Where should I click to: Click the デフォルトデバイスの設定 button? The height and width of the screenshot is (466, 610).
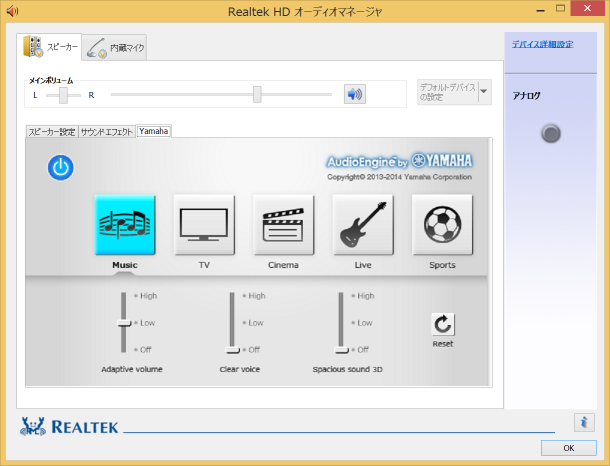448,92
